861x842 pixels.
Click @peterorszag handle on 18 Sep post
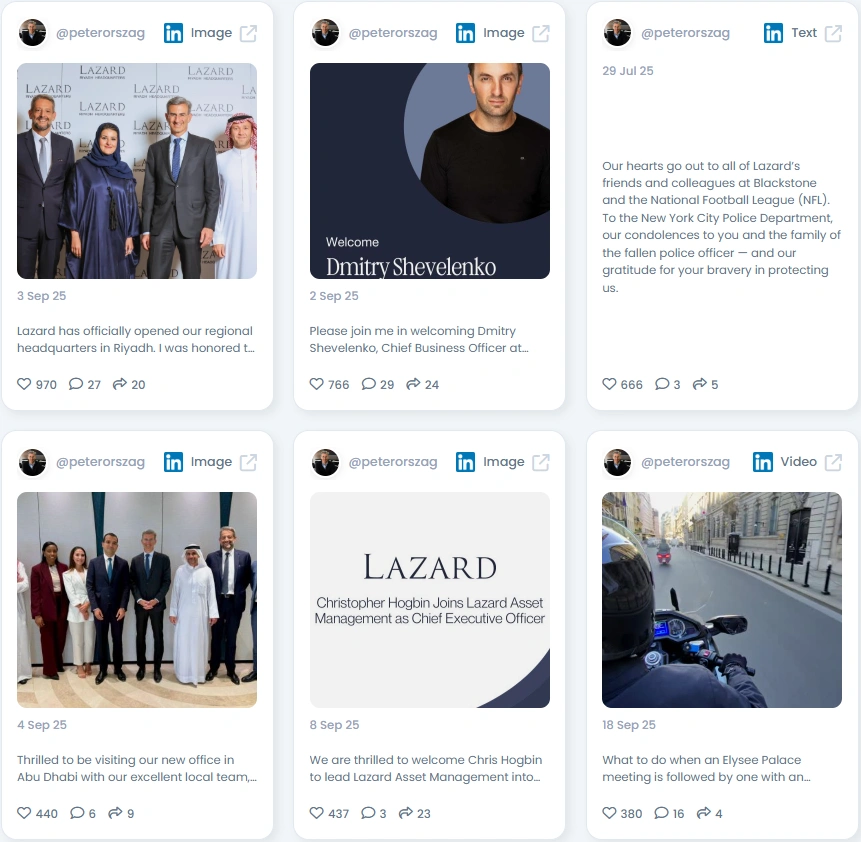(x=685, y=462)
